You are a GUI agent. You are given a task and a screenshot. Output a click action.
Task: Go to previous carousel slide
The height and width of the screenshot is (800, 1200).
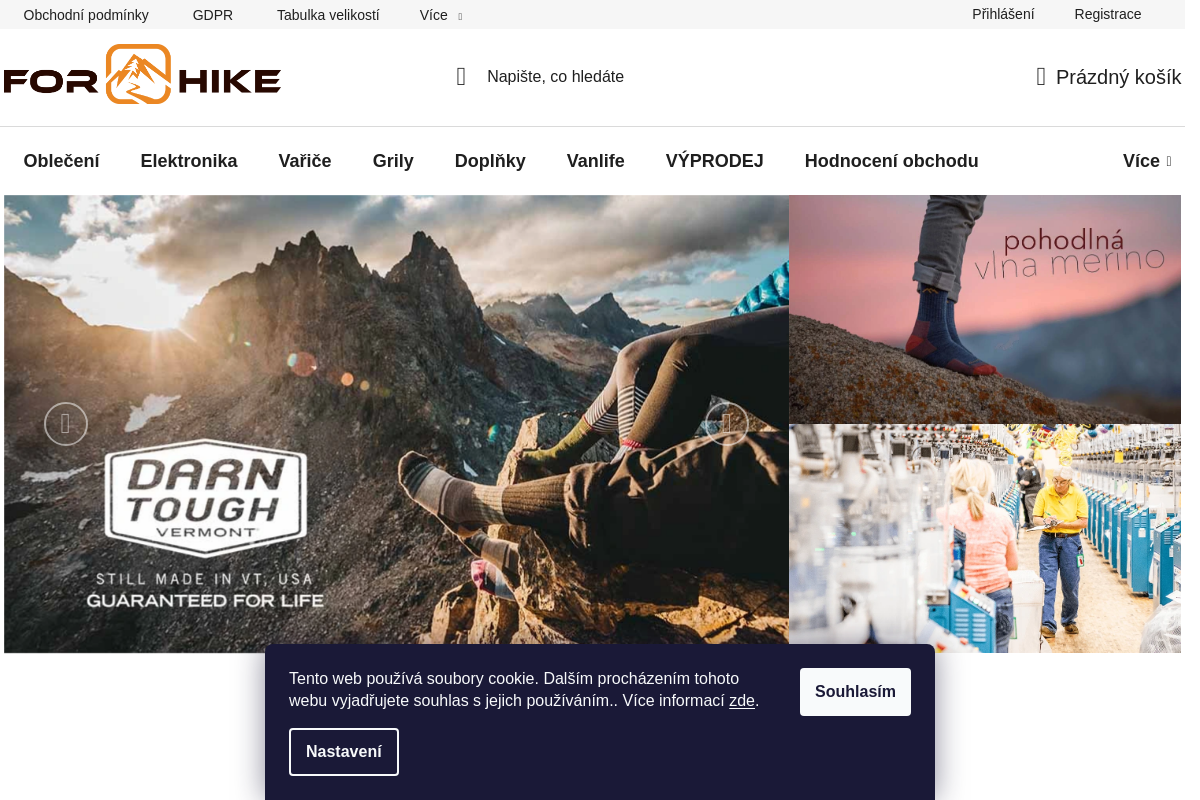point(66,424)
